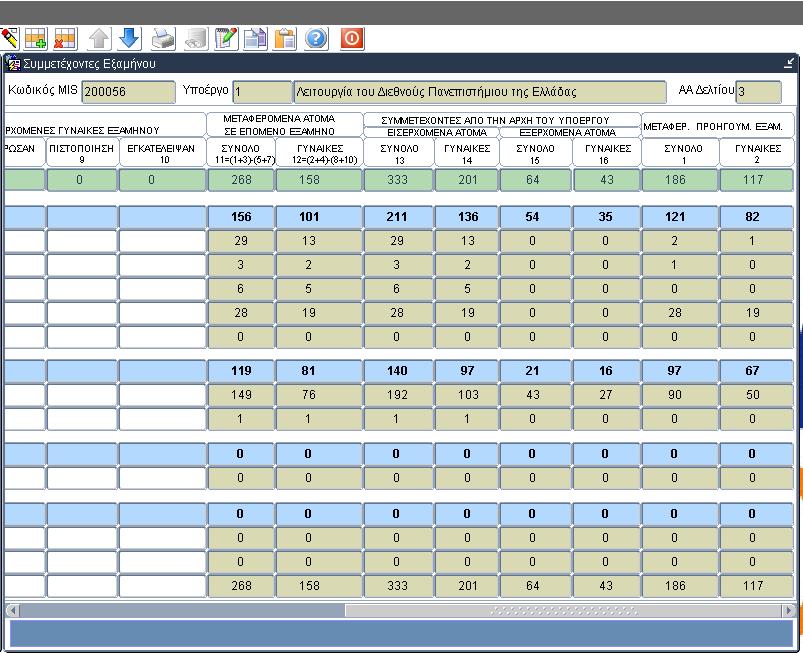This screenshot has height=653, width=803.
Task: Click the cell showing 50
Action: [x=756, y=395]
